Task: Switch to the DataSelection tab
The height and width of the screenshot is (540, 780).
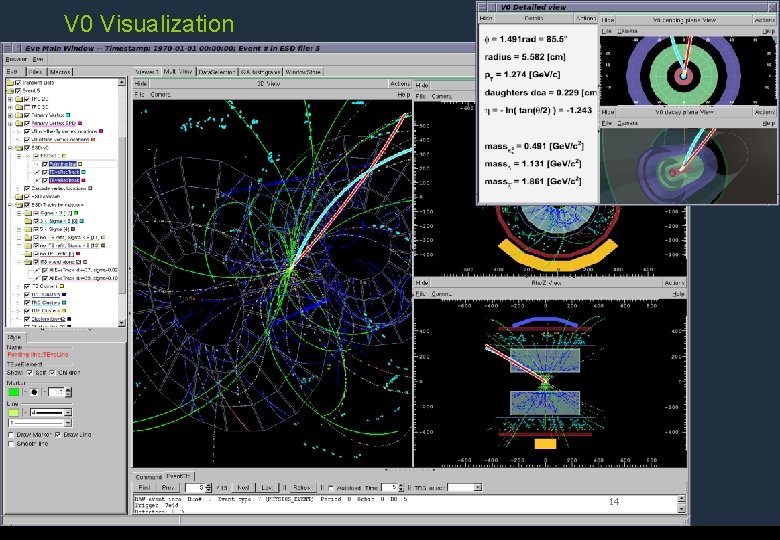Action: pyautogui.click(x=216, y=72)
